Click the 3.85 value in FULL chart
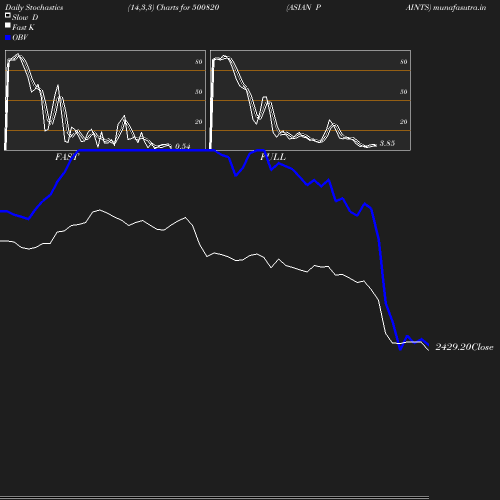 [x=387, y=143]
